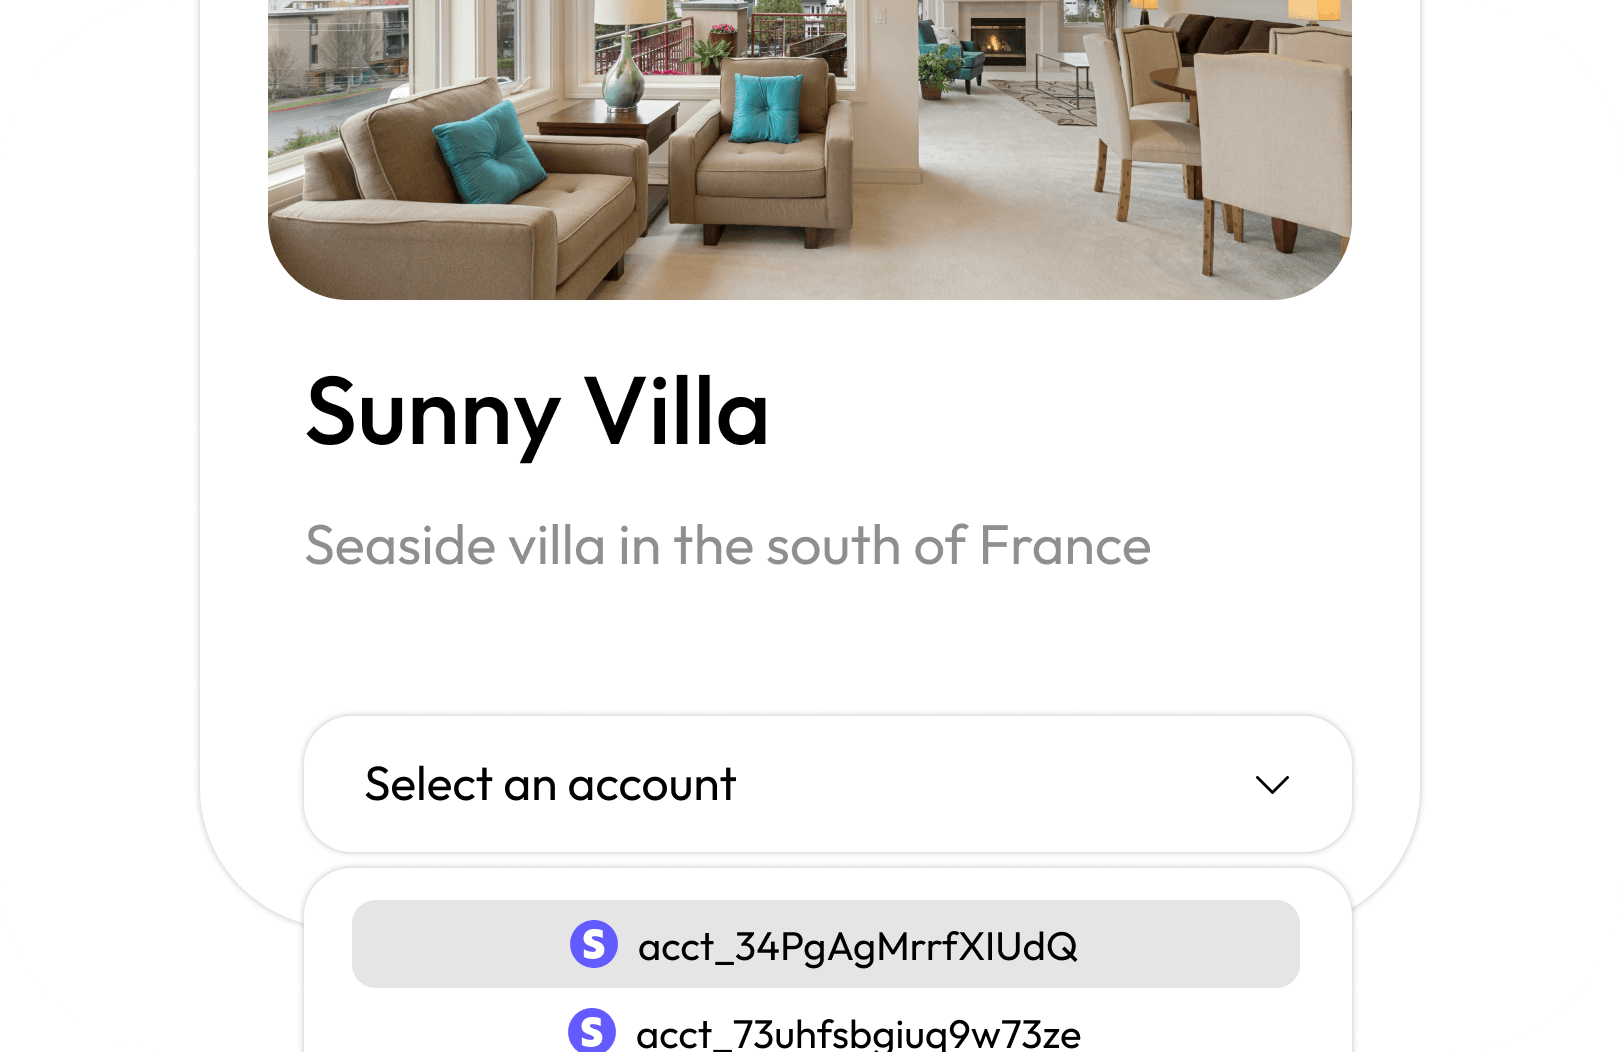Click the word 'France' in the description
This screenshot has width=1624, height=1052.
tap(1064, 546)
